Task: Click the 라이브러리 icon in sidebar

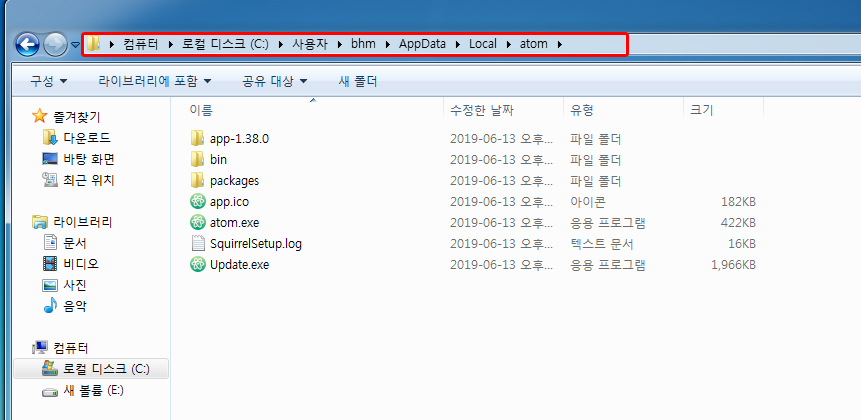Action: pyautogui.click(x=40, y=222)
